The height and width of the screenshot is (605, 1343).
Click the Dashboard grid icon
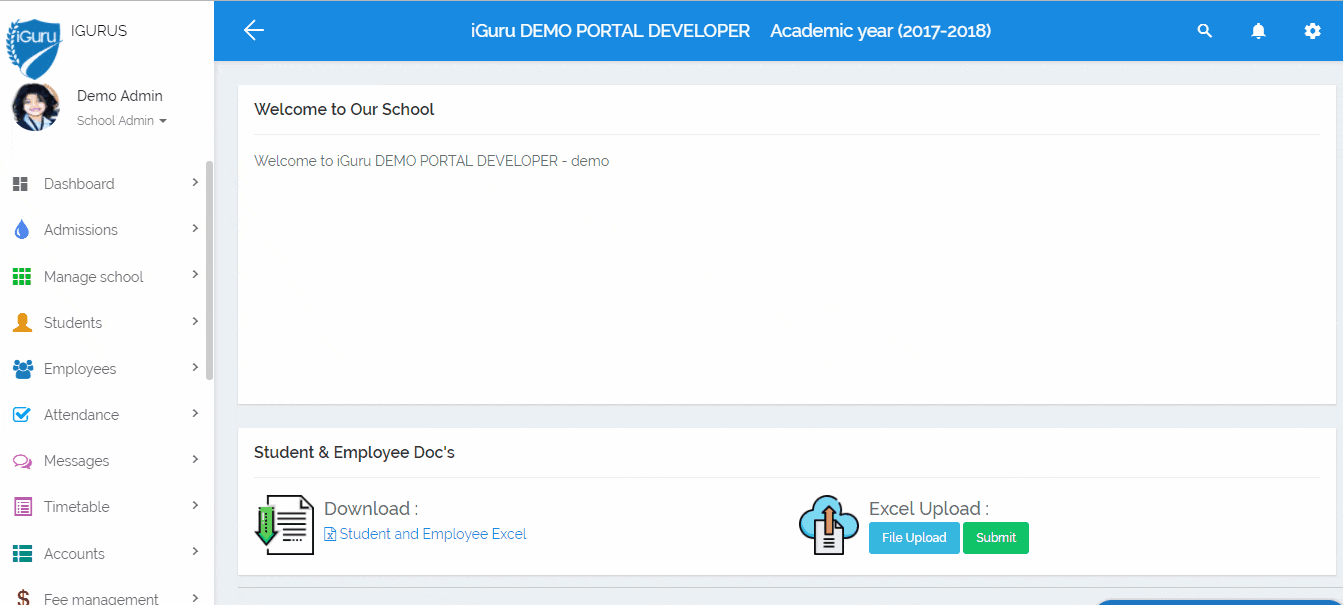pos(20,184)
